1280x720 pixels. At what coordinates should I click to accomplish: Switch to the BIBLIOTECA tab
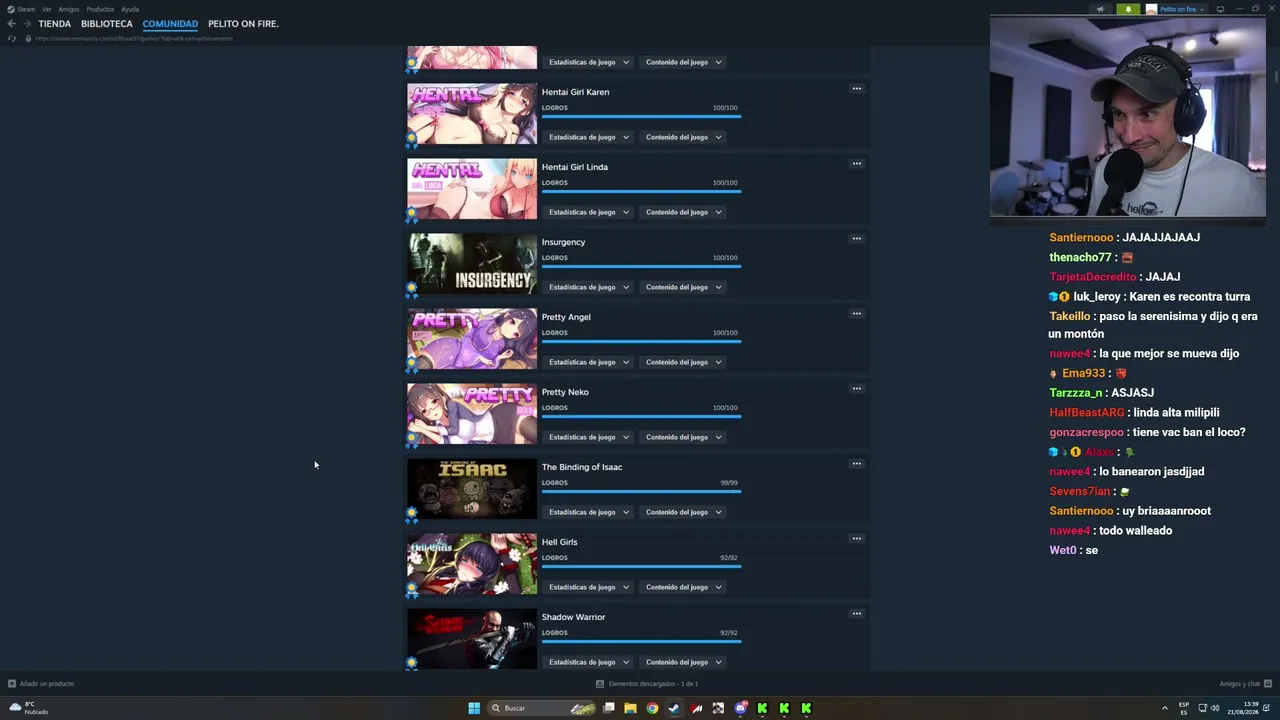107,24
